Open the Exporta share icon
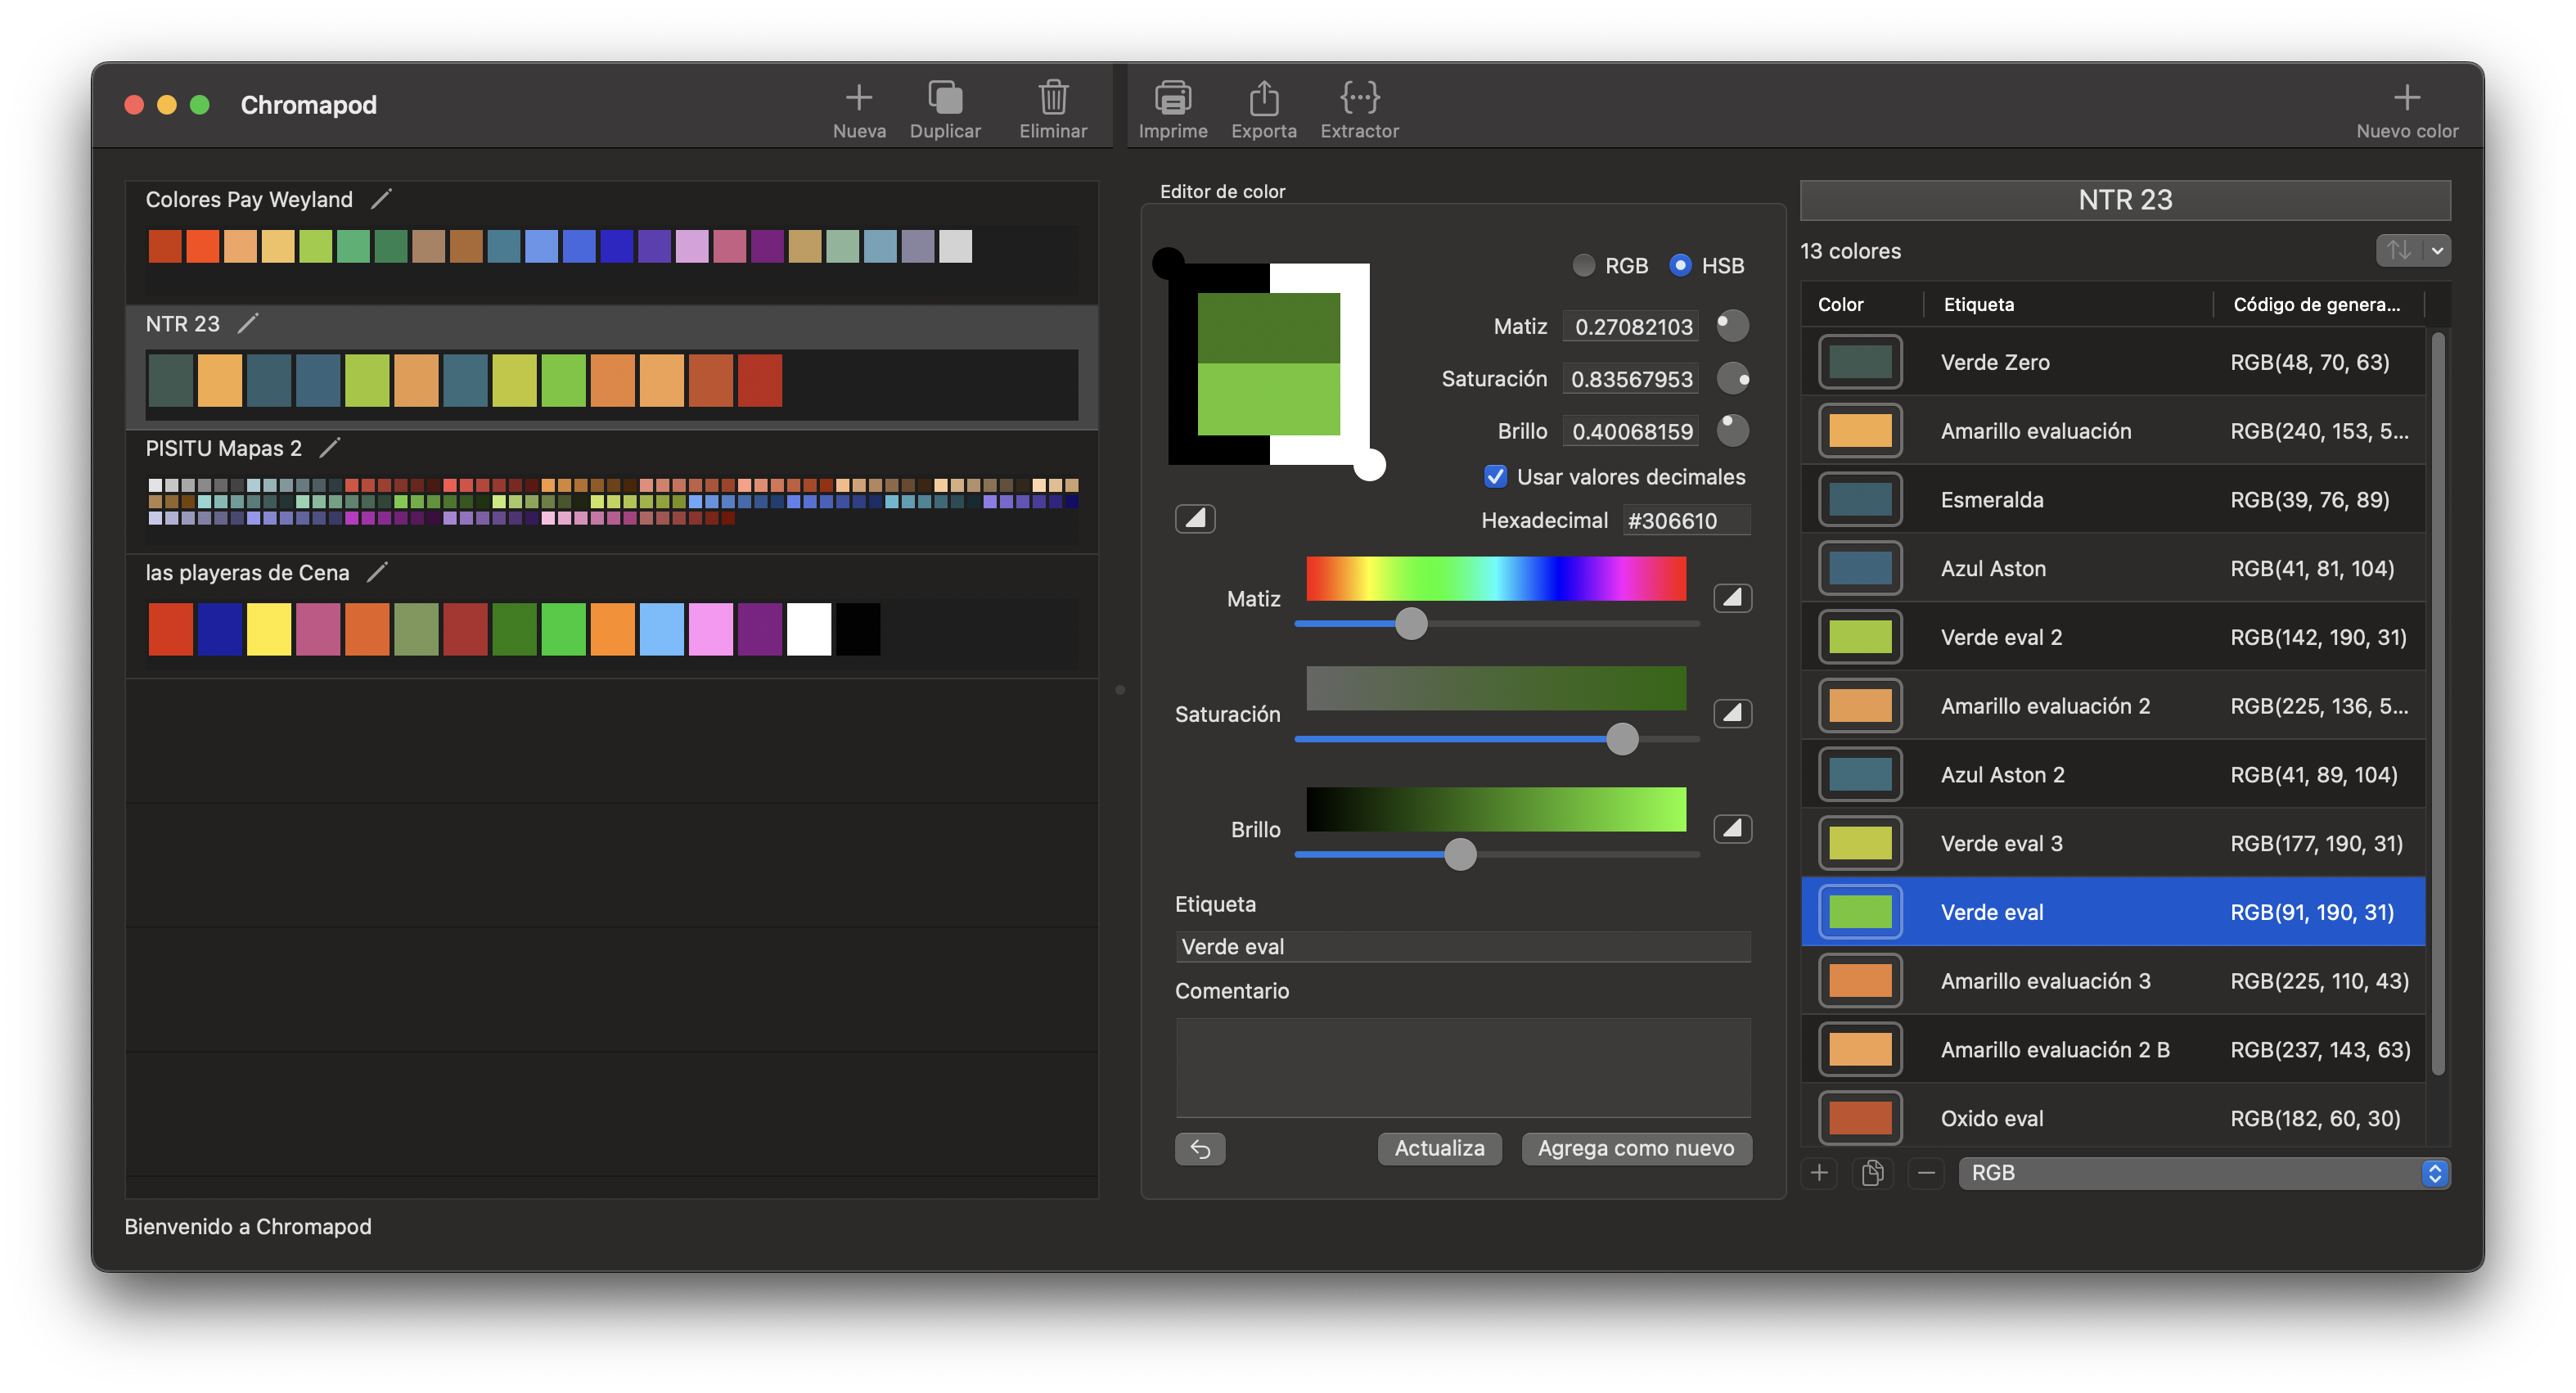 pos(1263,98)
